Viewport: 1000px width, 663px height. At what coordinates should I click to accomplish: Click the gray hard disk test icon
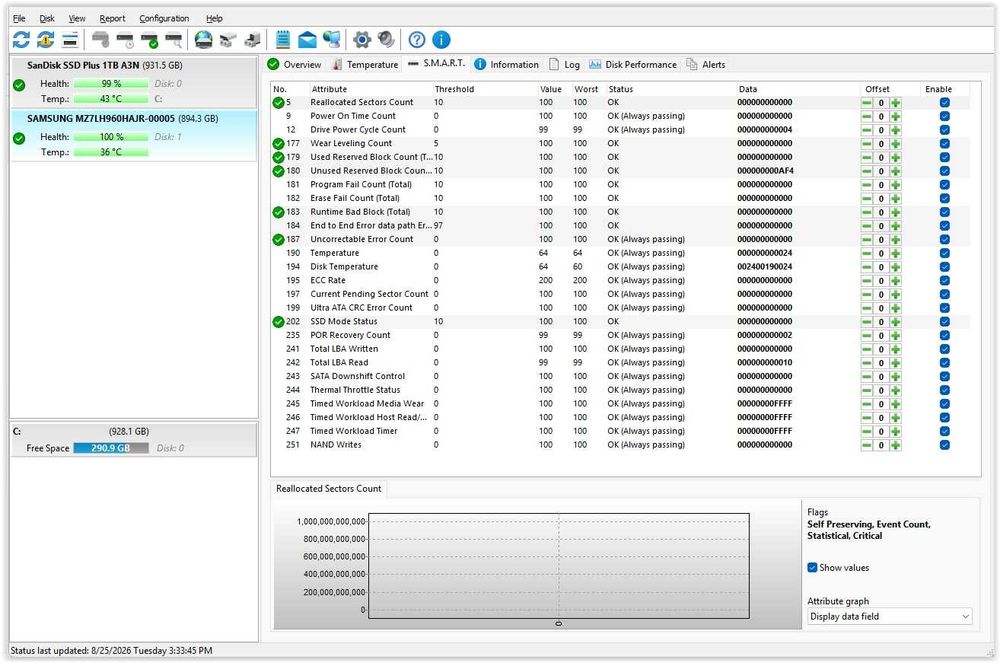pyautogui.click(x=101, y=40)
